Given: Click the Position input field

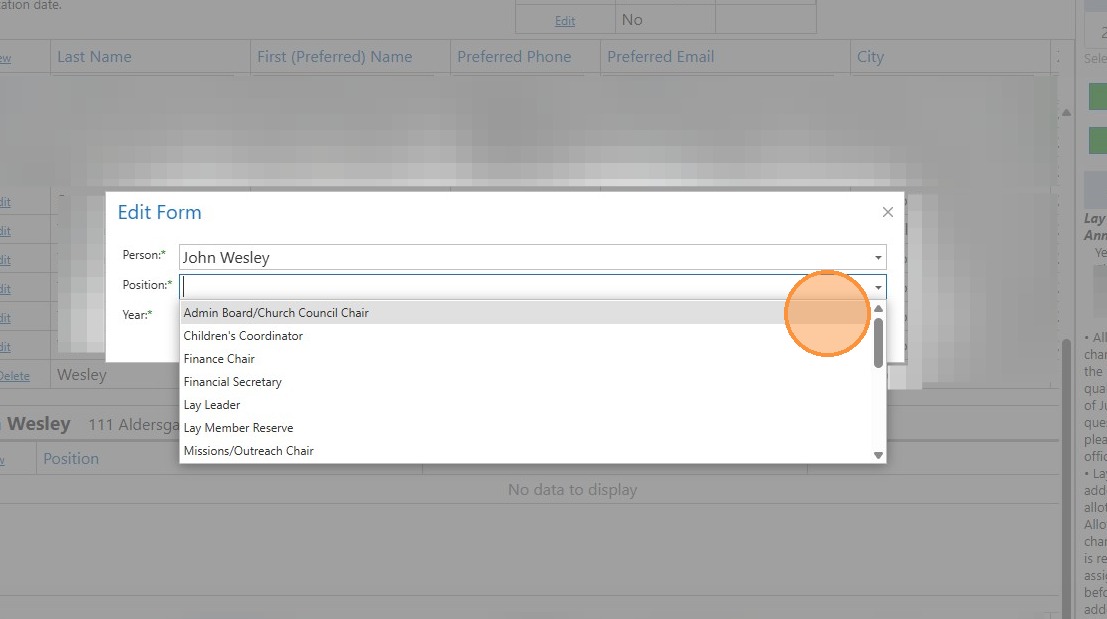Looking at the screenshot, I should click(x=525, y=287).
